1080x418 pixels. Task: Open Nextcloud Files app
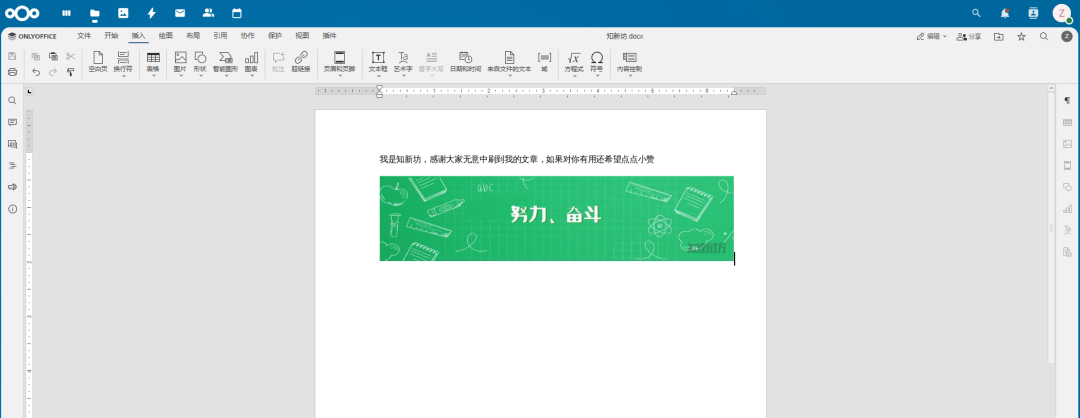[x=94, y=13]
